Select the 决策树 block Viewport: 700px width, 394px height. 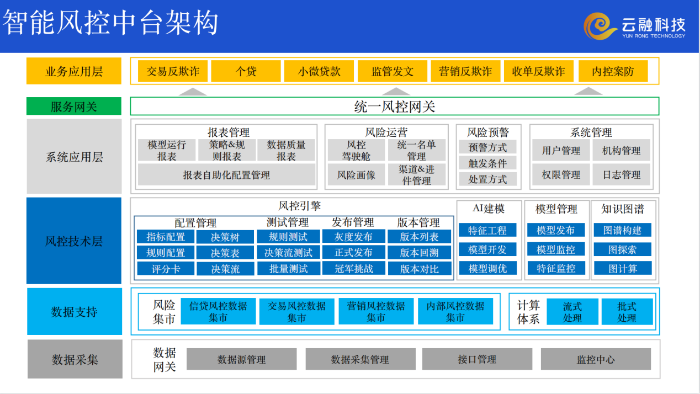pyautogui.click(x=225, y=237)
